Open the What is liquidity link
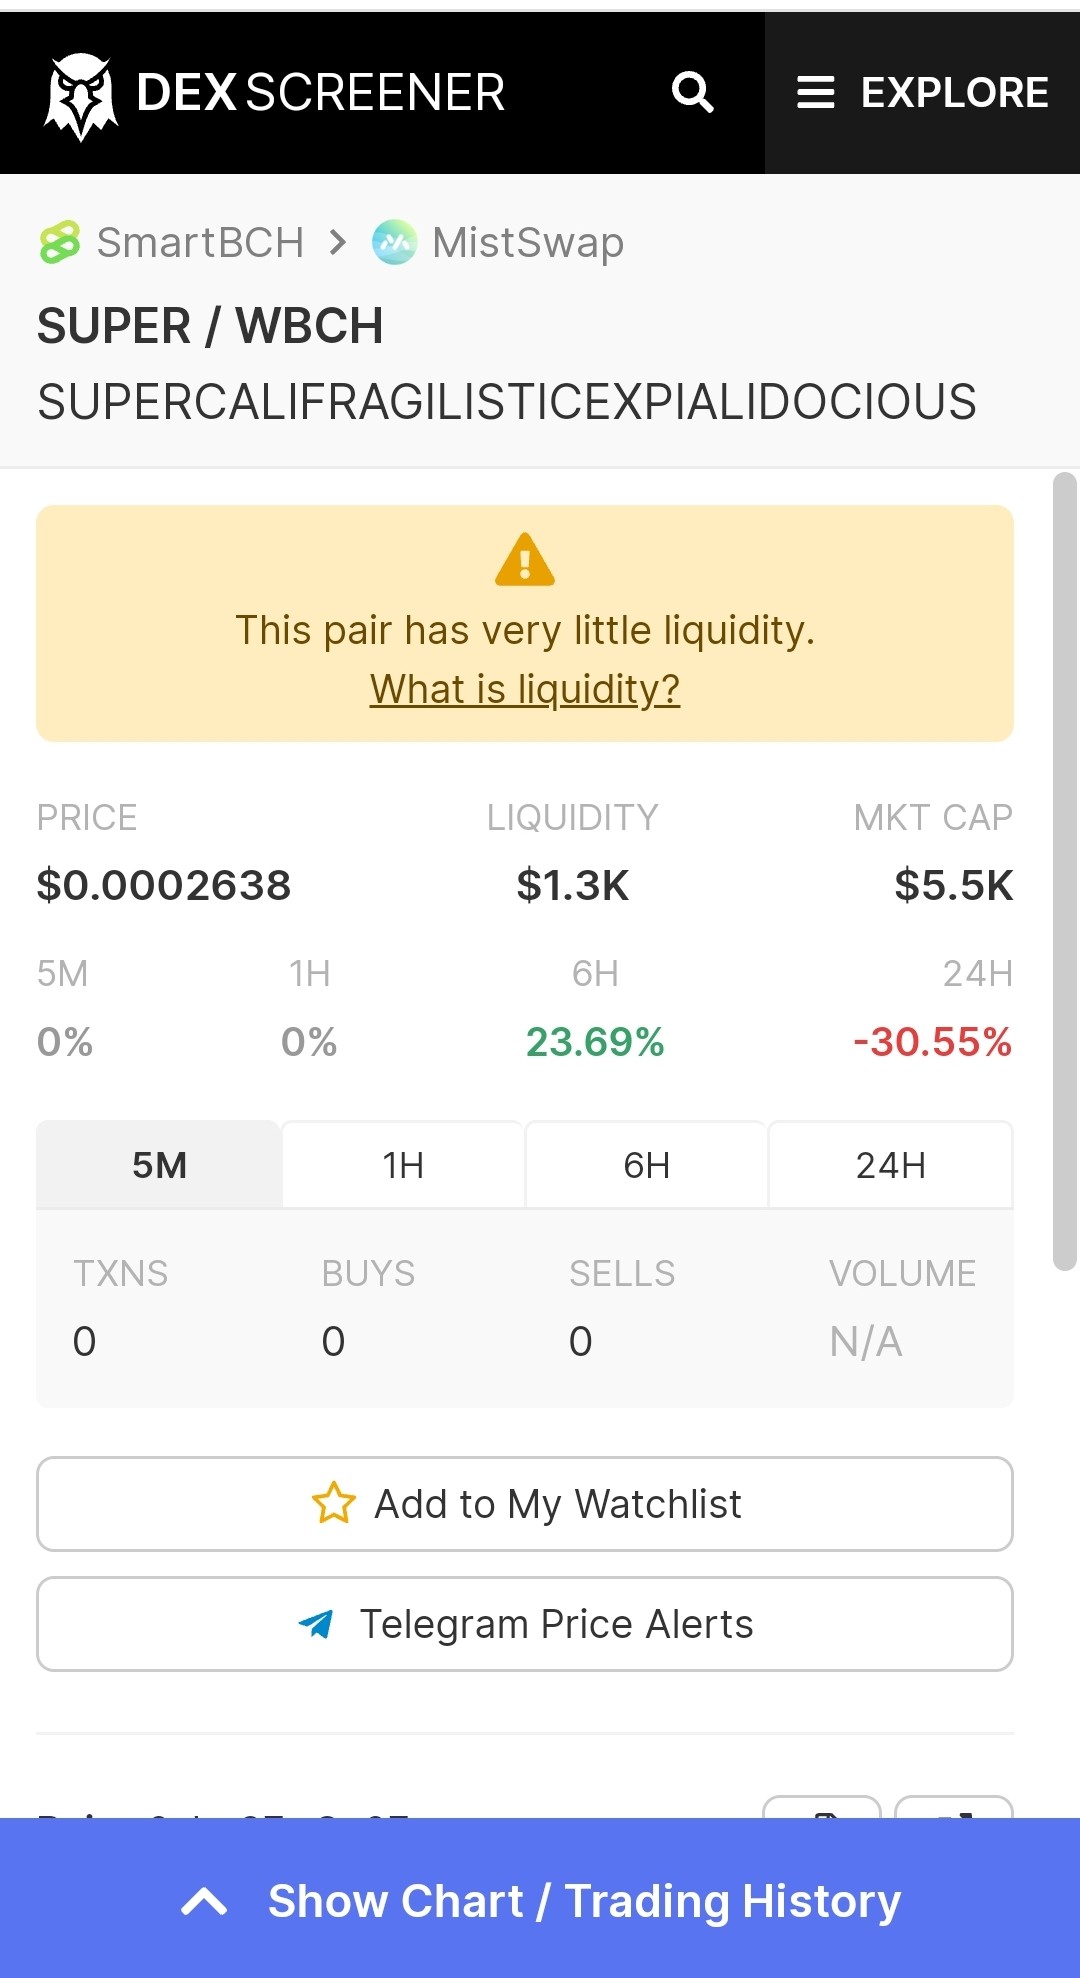Image resolution: width=1080 pixels, height=1978 pixels. coord(525,689)
